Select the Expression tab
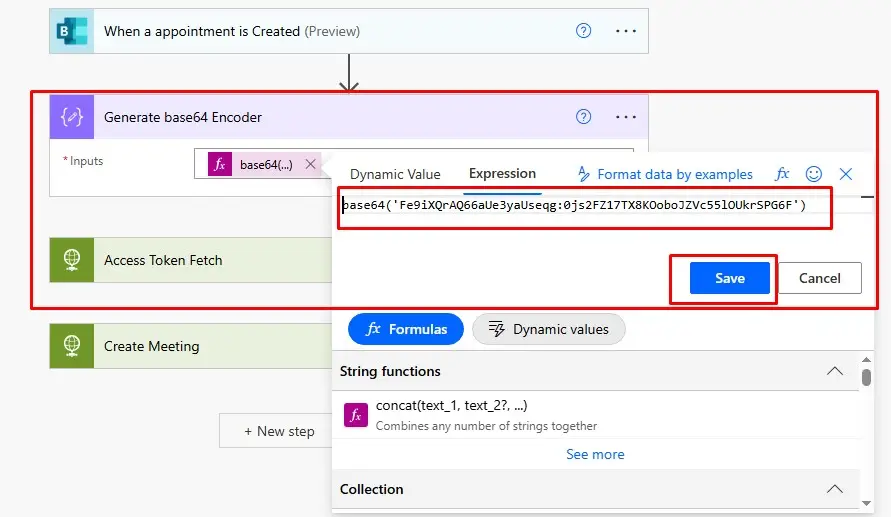The image size is (891, 517). pyautogui.click(x=502, y=173)
